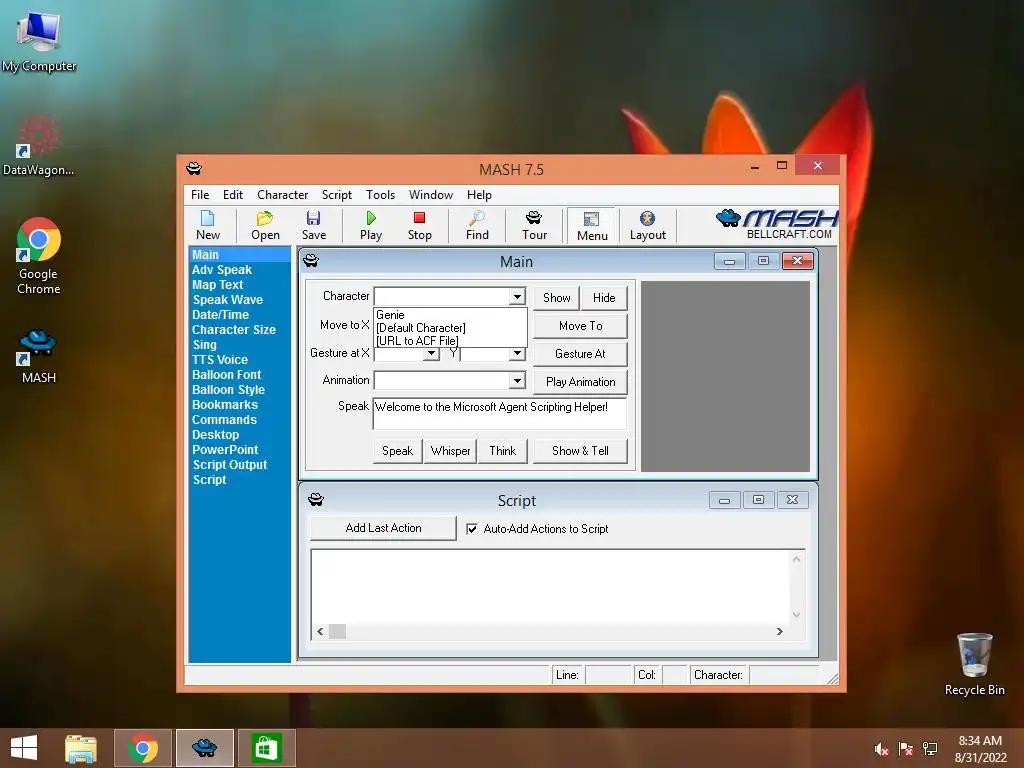Save script using the Save icon
This screenshot has height=768, width=1024.
coord(313,225)
